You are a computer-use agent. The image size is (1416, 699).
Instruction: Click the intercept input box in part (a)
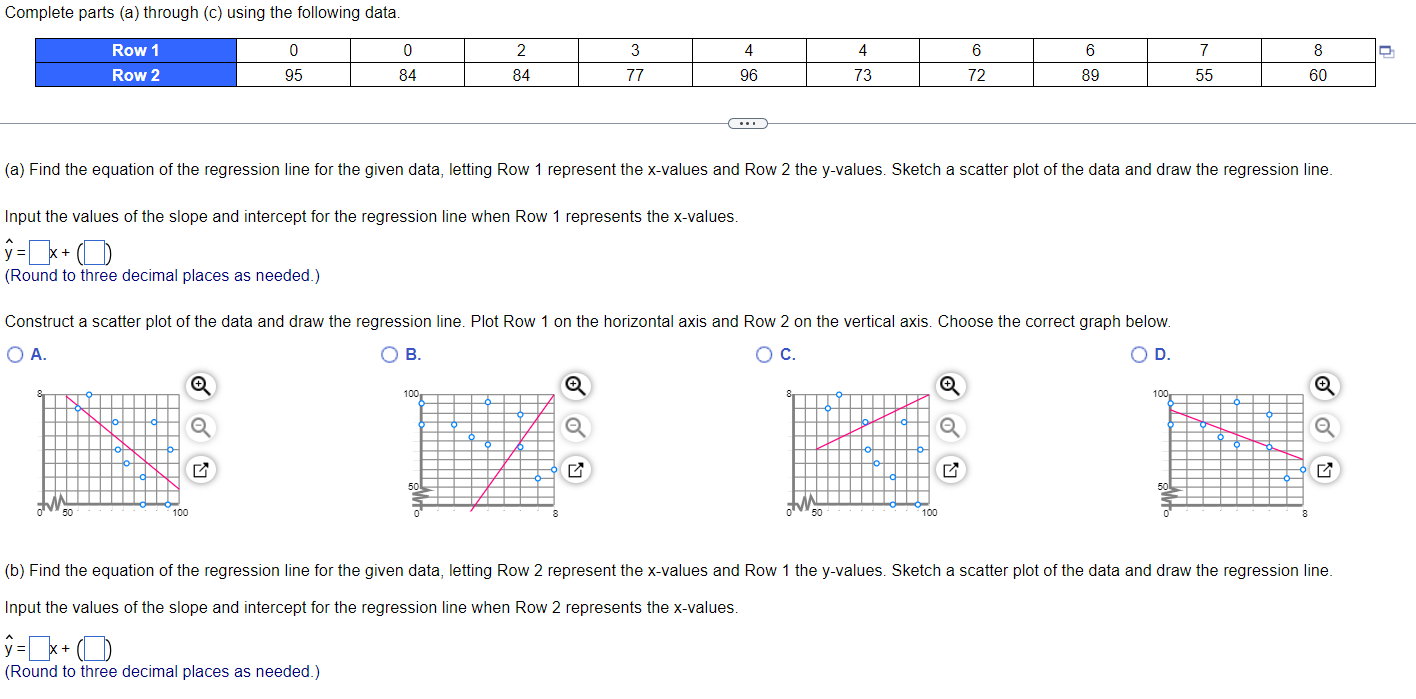coord(94,251)
